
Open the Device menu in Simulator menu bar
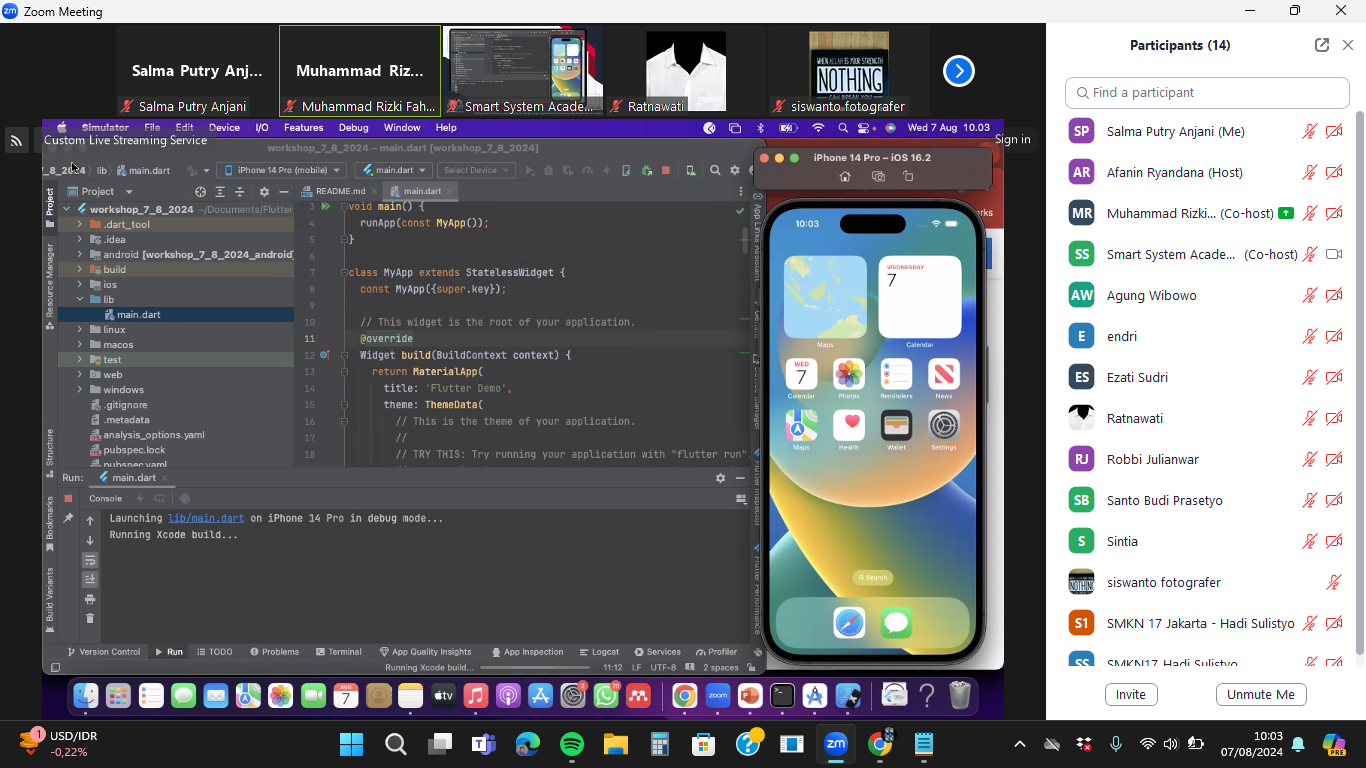click(x=224, y=128)
